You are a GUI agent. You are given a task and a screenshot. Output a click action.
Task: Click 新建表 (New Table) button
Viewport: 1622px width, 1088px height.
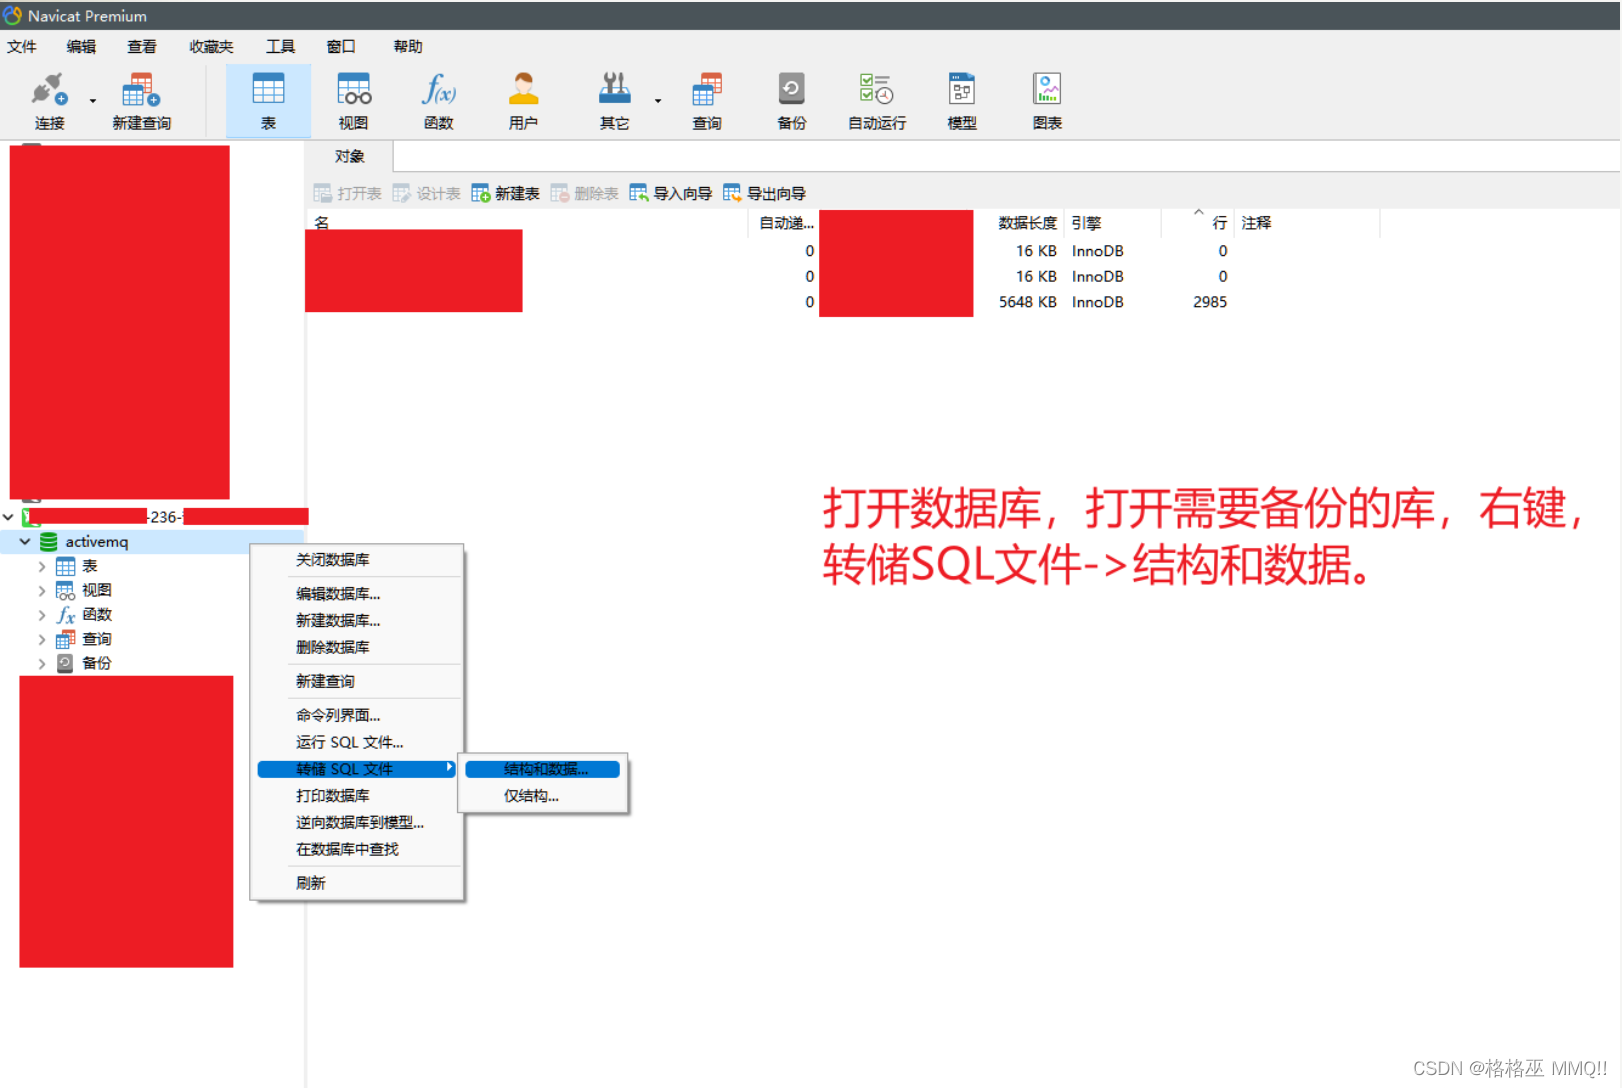[x=505, y=193]
